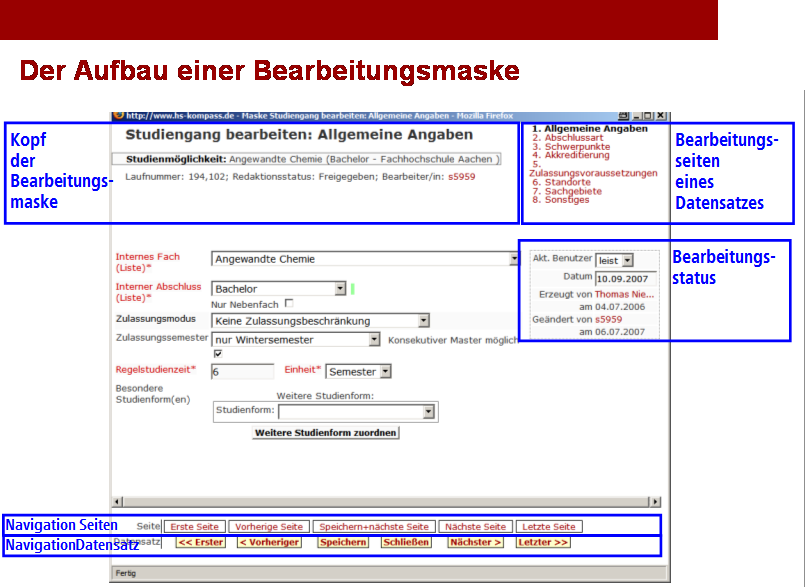Click the Speichern button
The image size is (805, 587).
343,542
